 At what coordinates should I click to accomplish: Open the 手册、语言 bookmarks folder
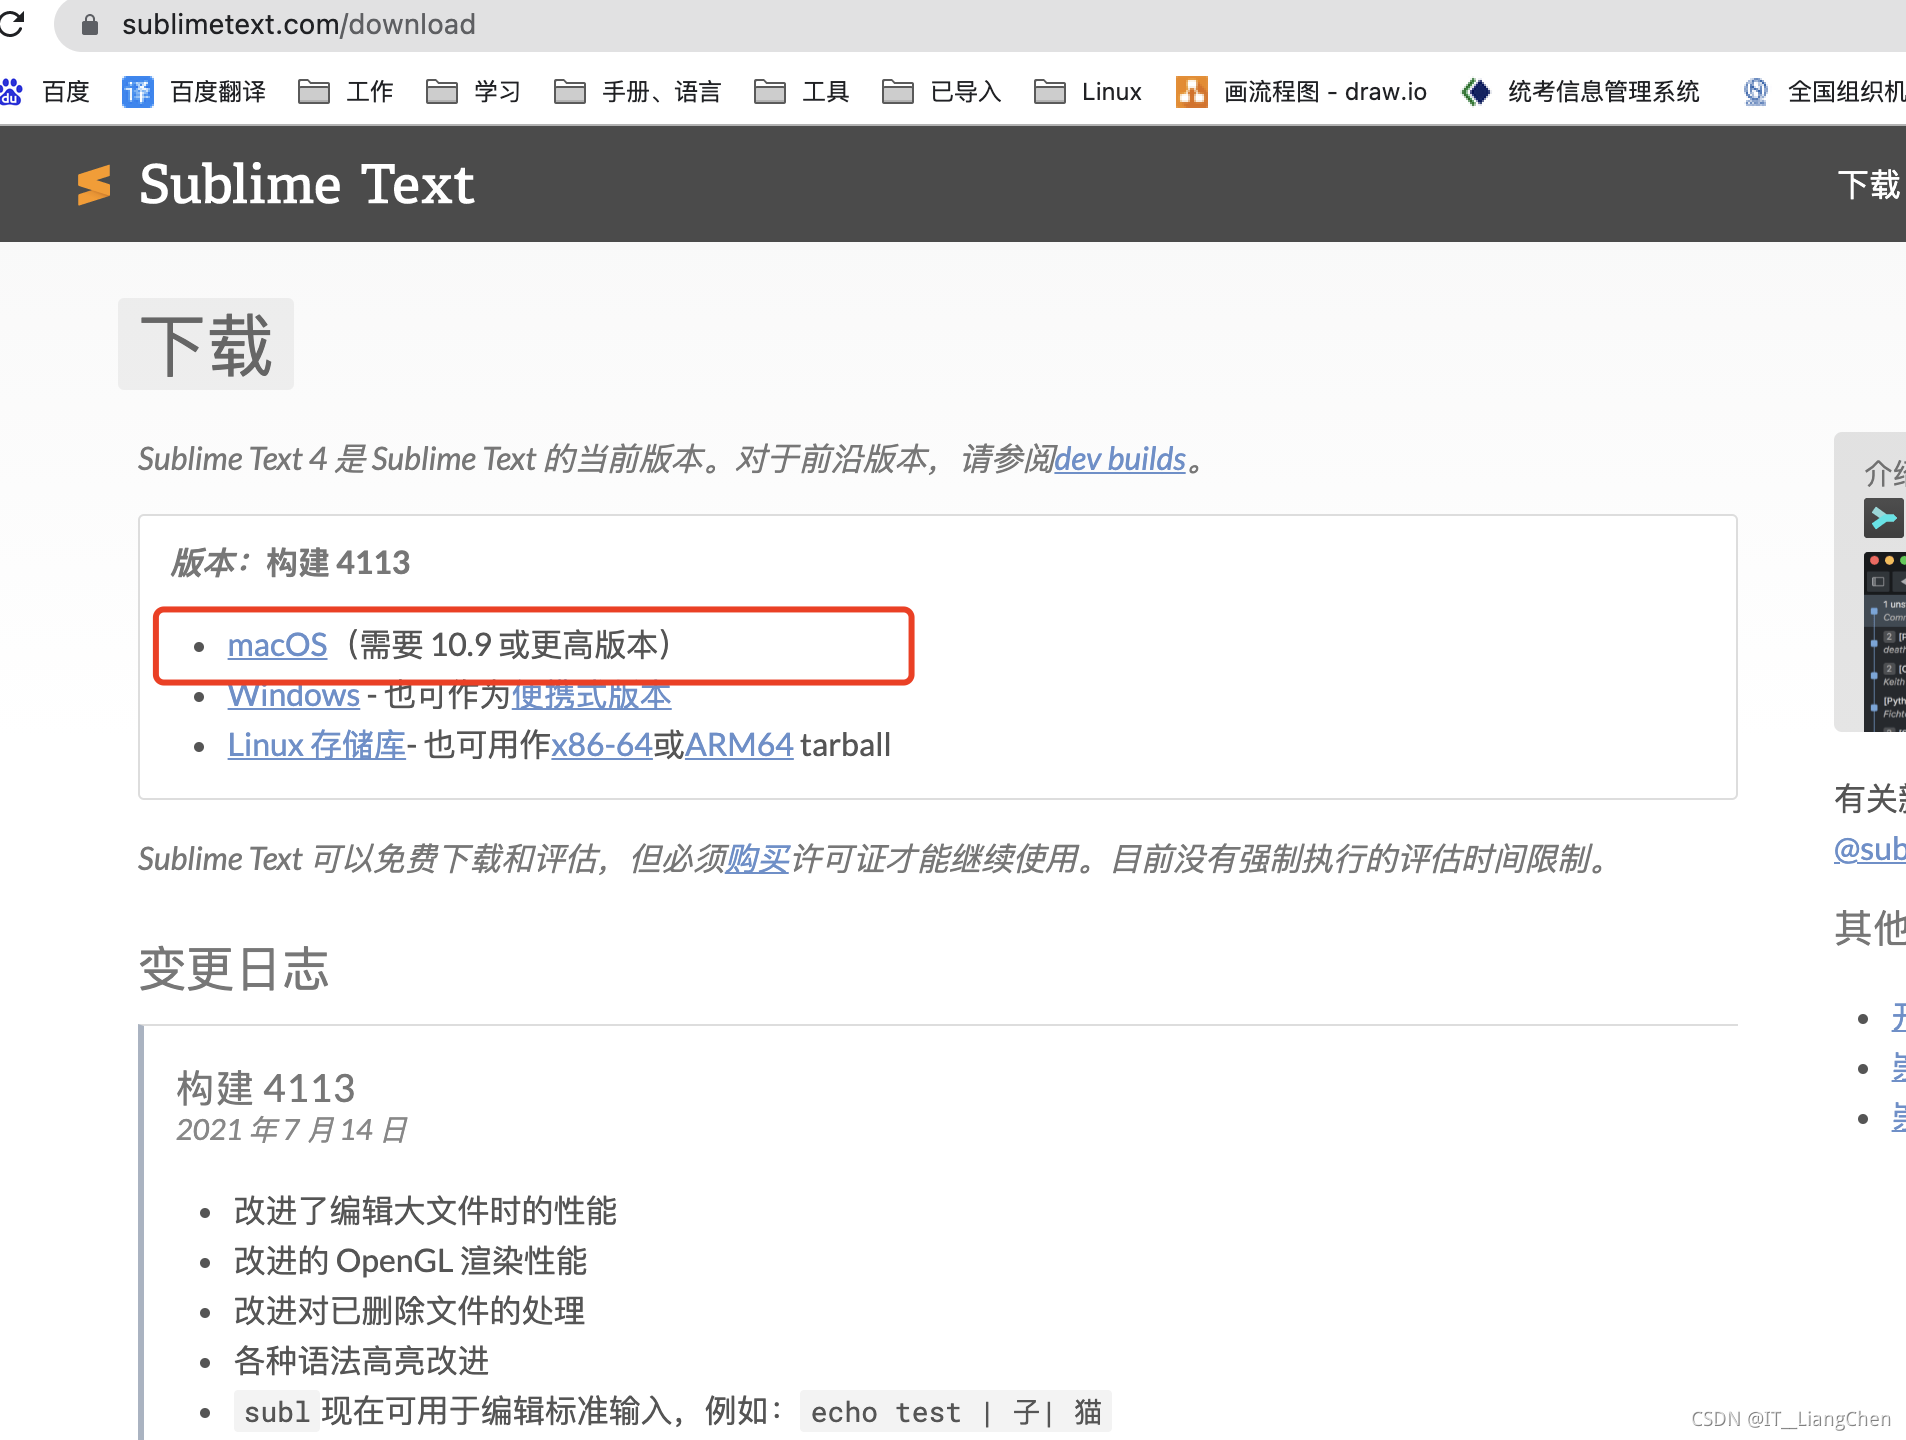pos(638,92)
